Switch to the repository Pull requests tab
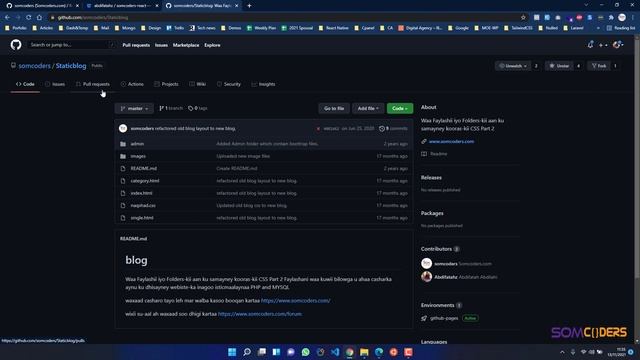This screenshot has height=360, width=640. pos(93,84)
